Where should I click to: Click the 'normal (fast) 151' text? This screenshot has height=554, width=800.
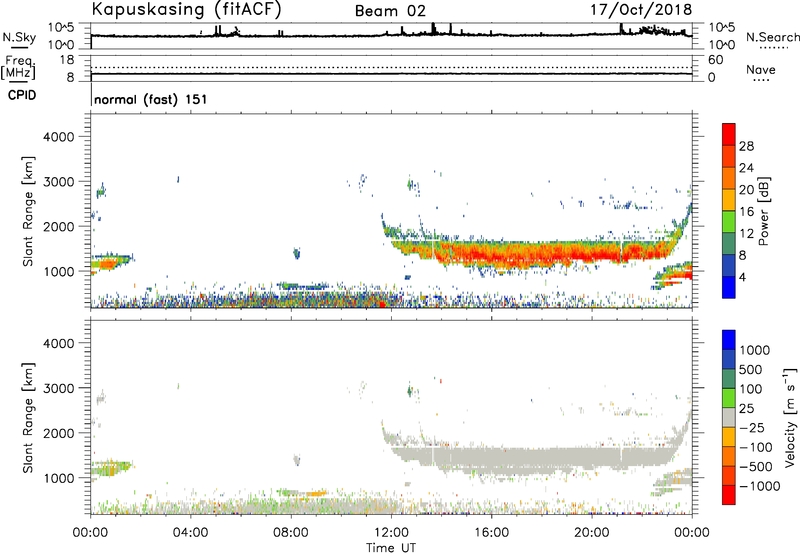click(151, 99)
